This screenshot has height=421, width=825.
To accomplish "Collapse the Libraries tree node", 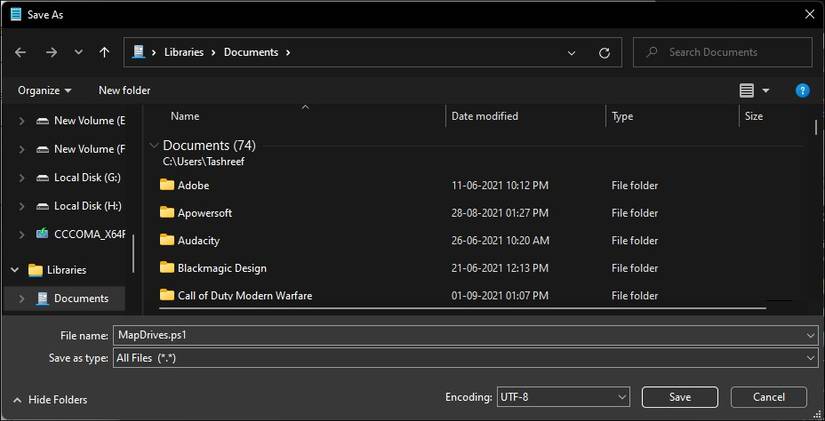I will (15, 270).
